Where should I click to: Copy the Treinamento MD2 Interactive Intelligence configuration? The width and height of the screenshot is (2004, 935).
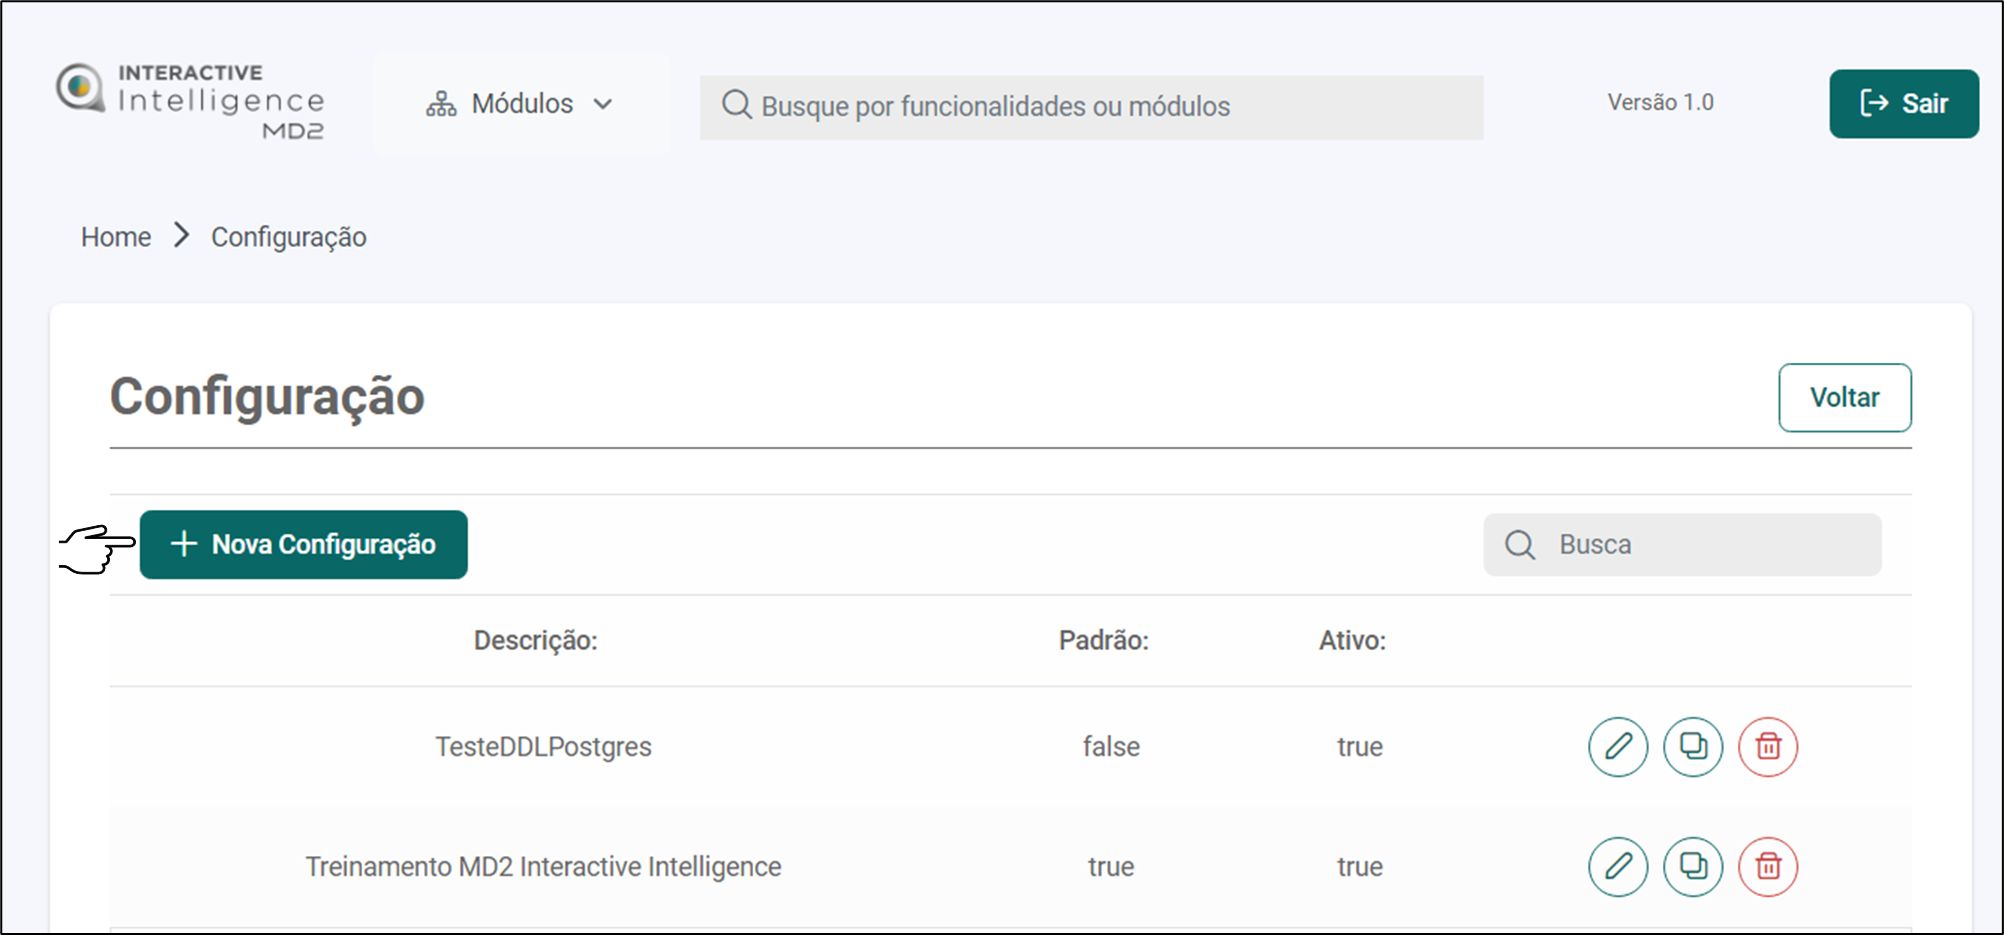point(1692,866)
